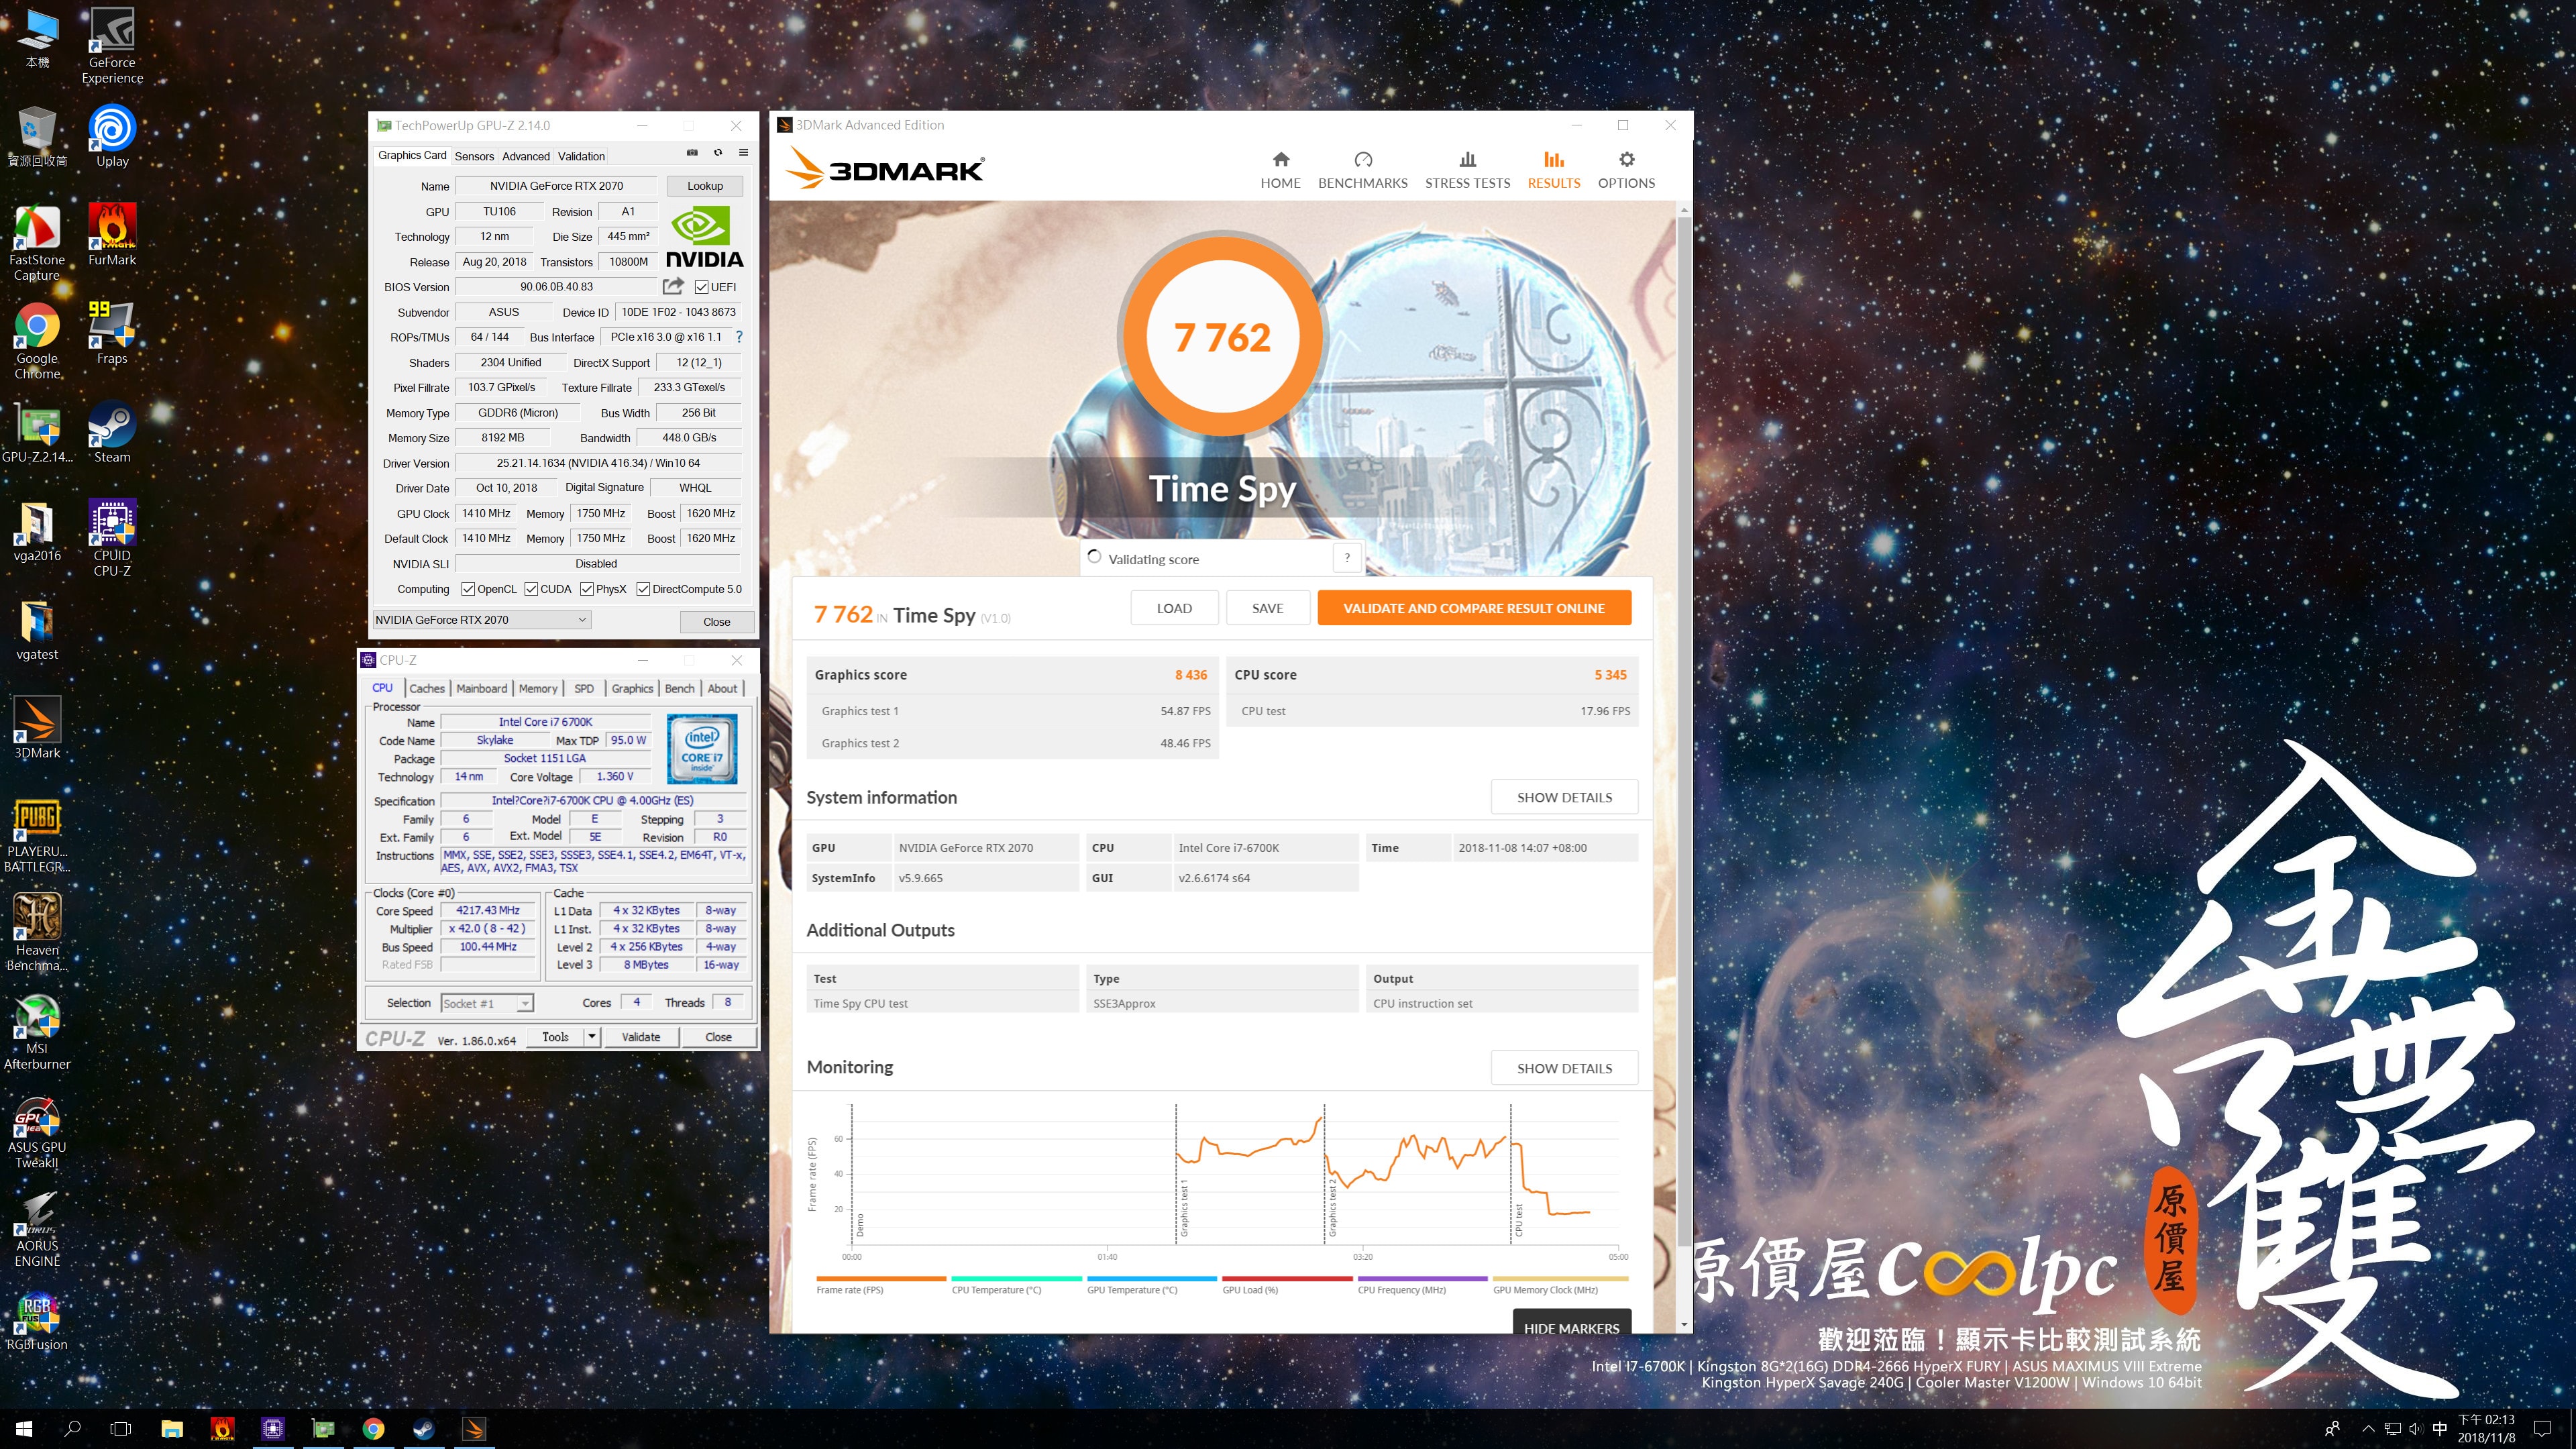Open Task View on taskbar

[120, 1429]
